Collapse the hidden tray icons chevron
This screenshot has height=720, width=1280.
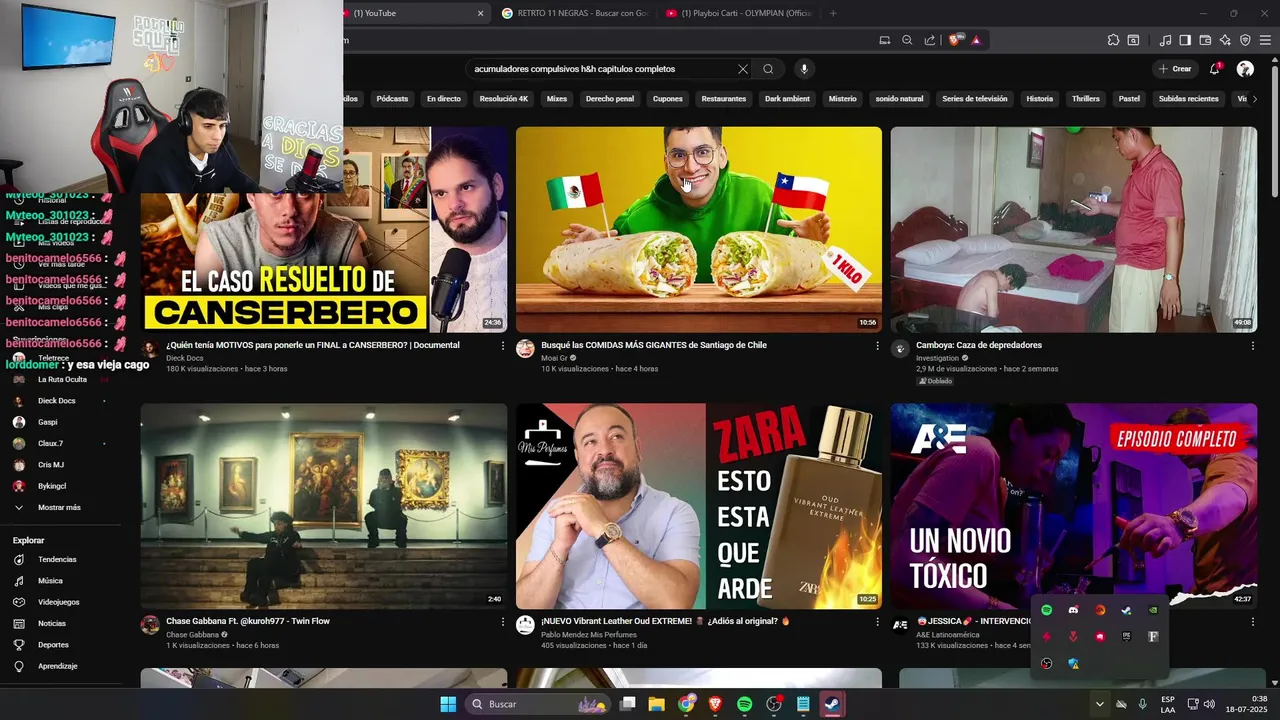click(x=1099, y=704)
